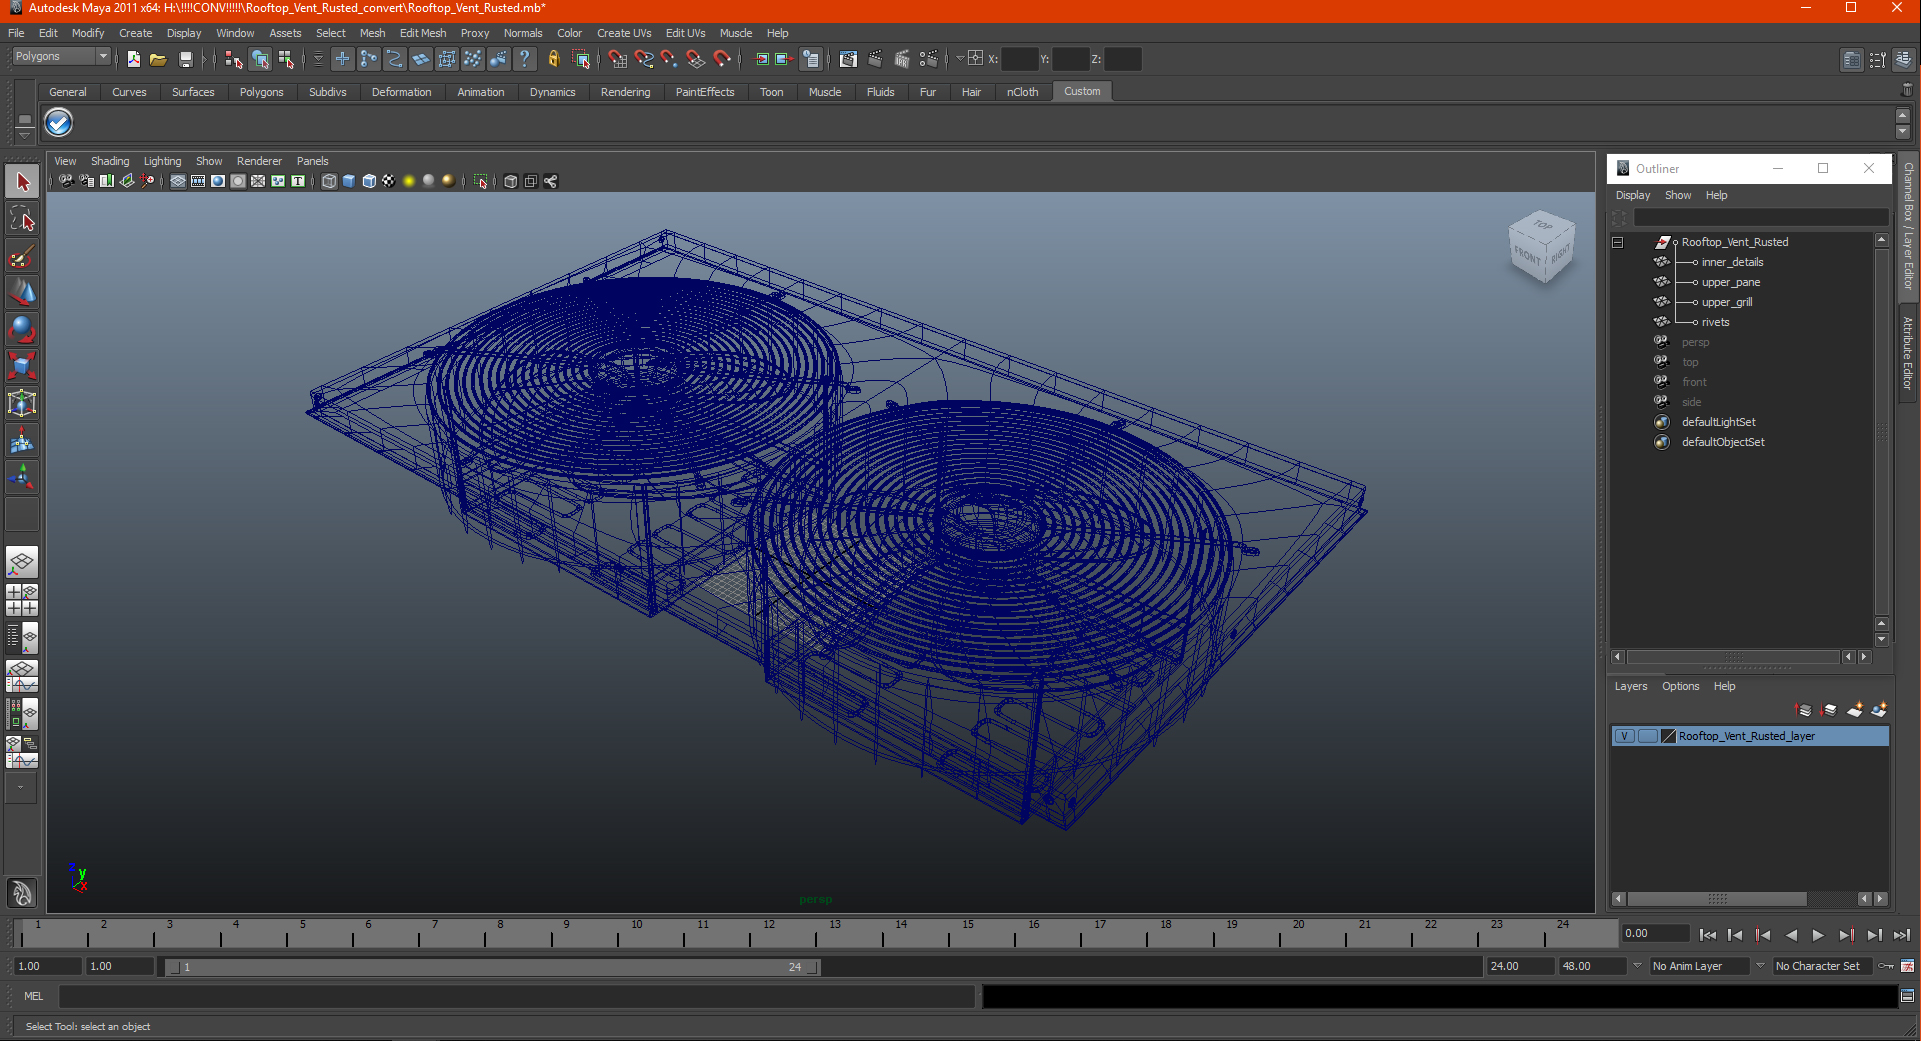Open the viewport Shading menu
Image resolution: width=1921 pixels, height=1041 pixels.
click(110, 161)
